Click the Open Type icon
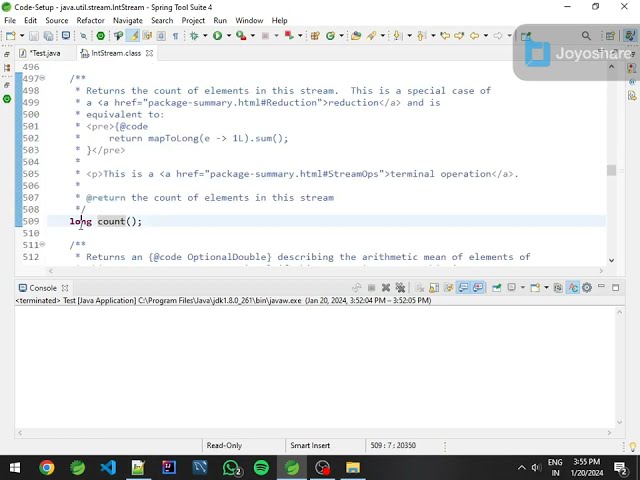The height and width of the screenshot is (480, 640). tap(356, 36)
